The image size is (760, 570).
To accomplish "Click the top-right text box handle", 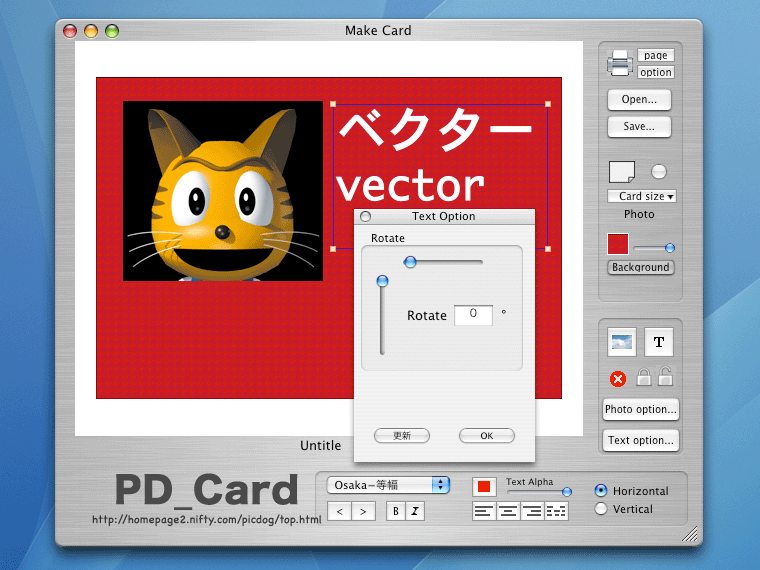I will click(x=548, y=104).
